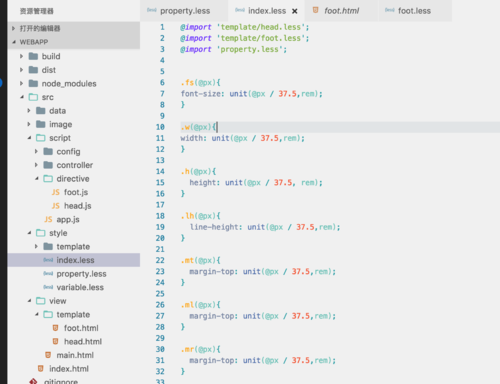
Task: Click line number 10 in gutter
Action: 160,127
